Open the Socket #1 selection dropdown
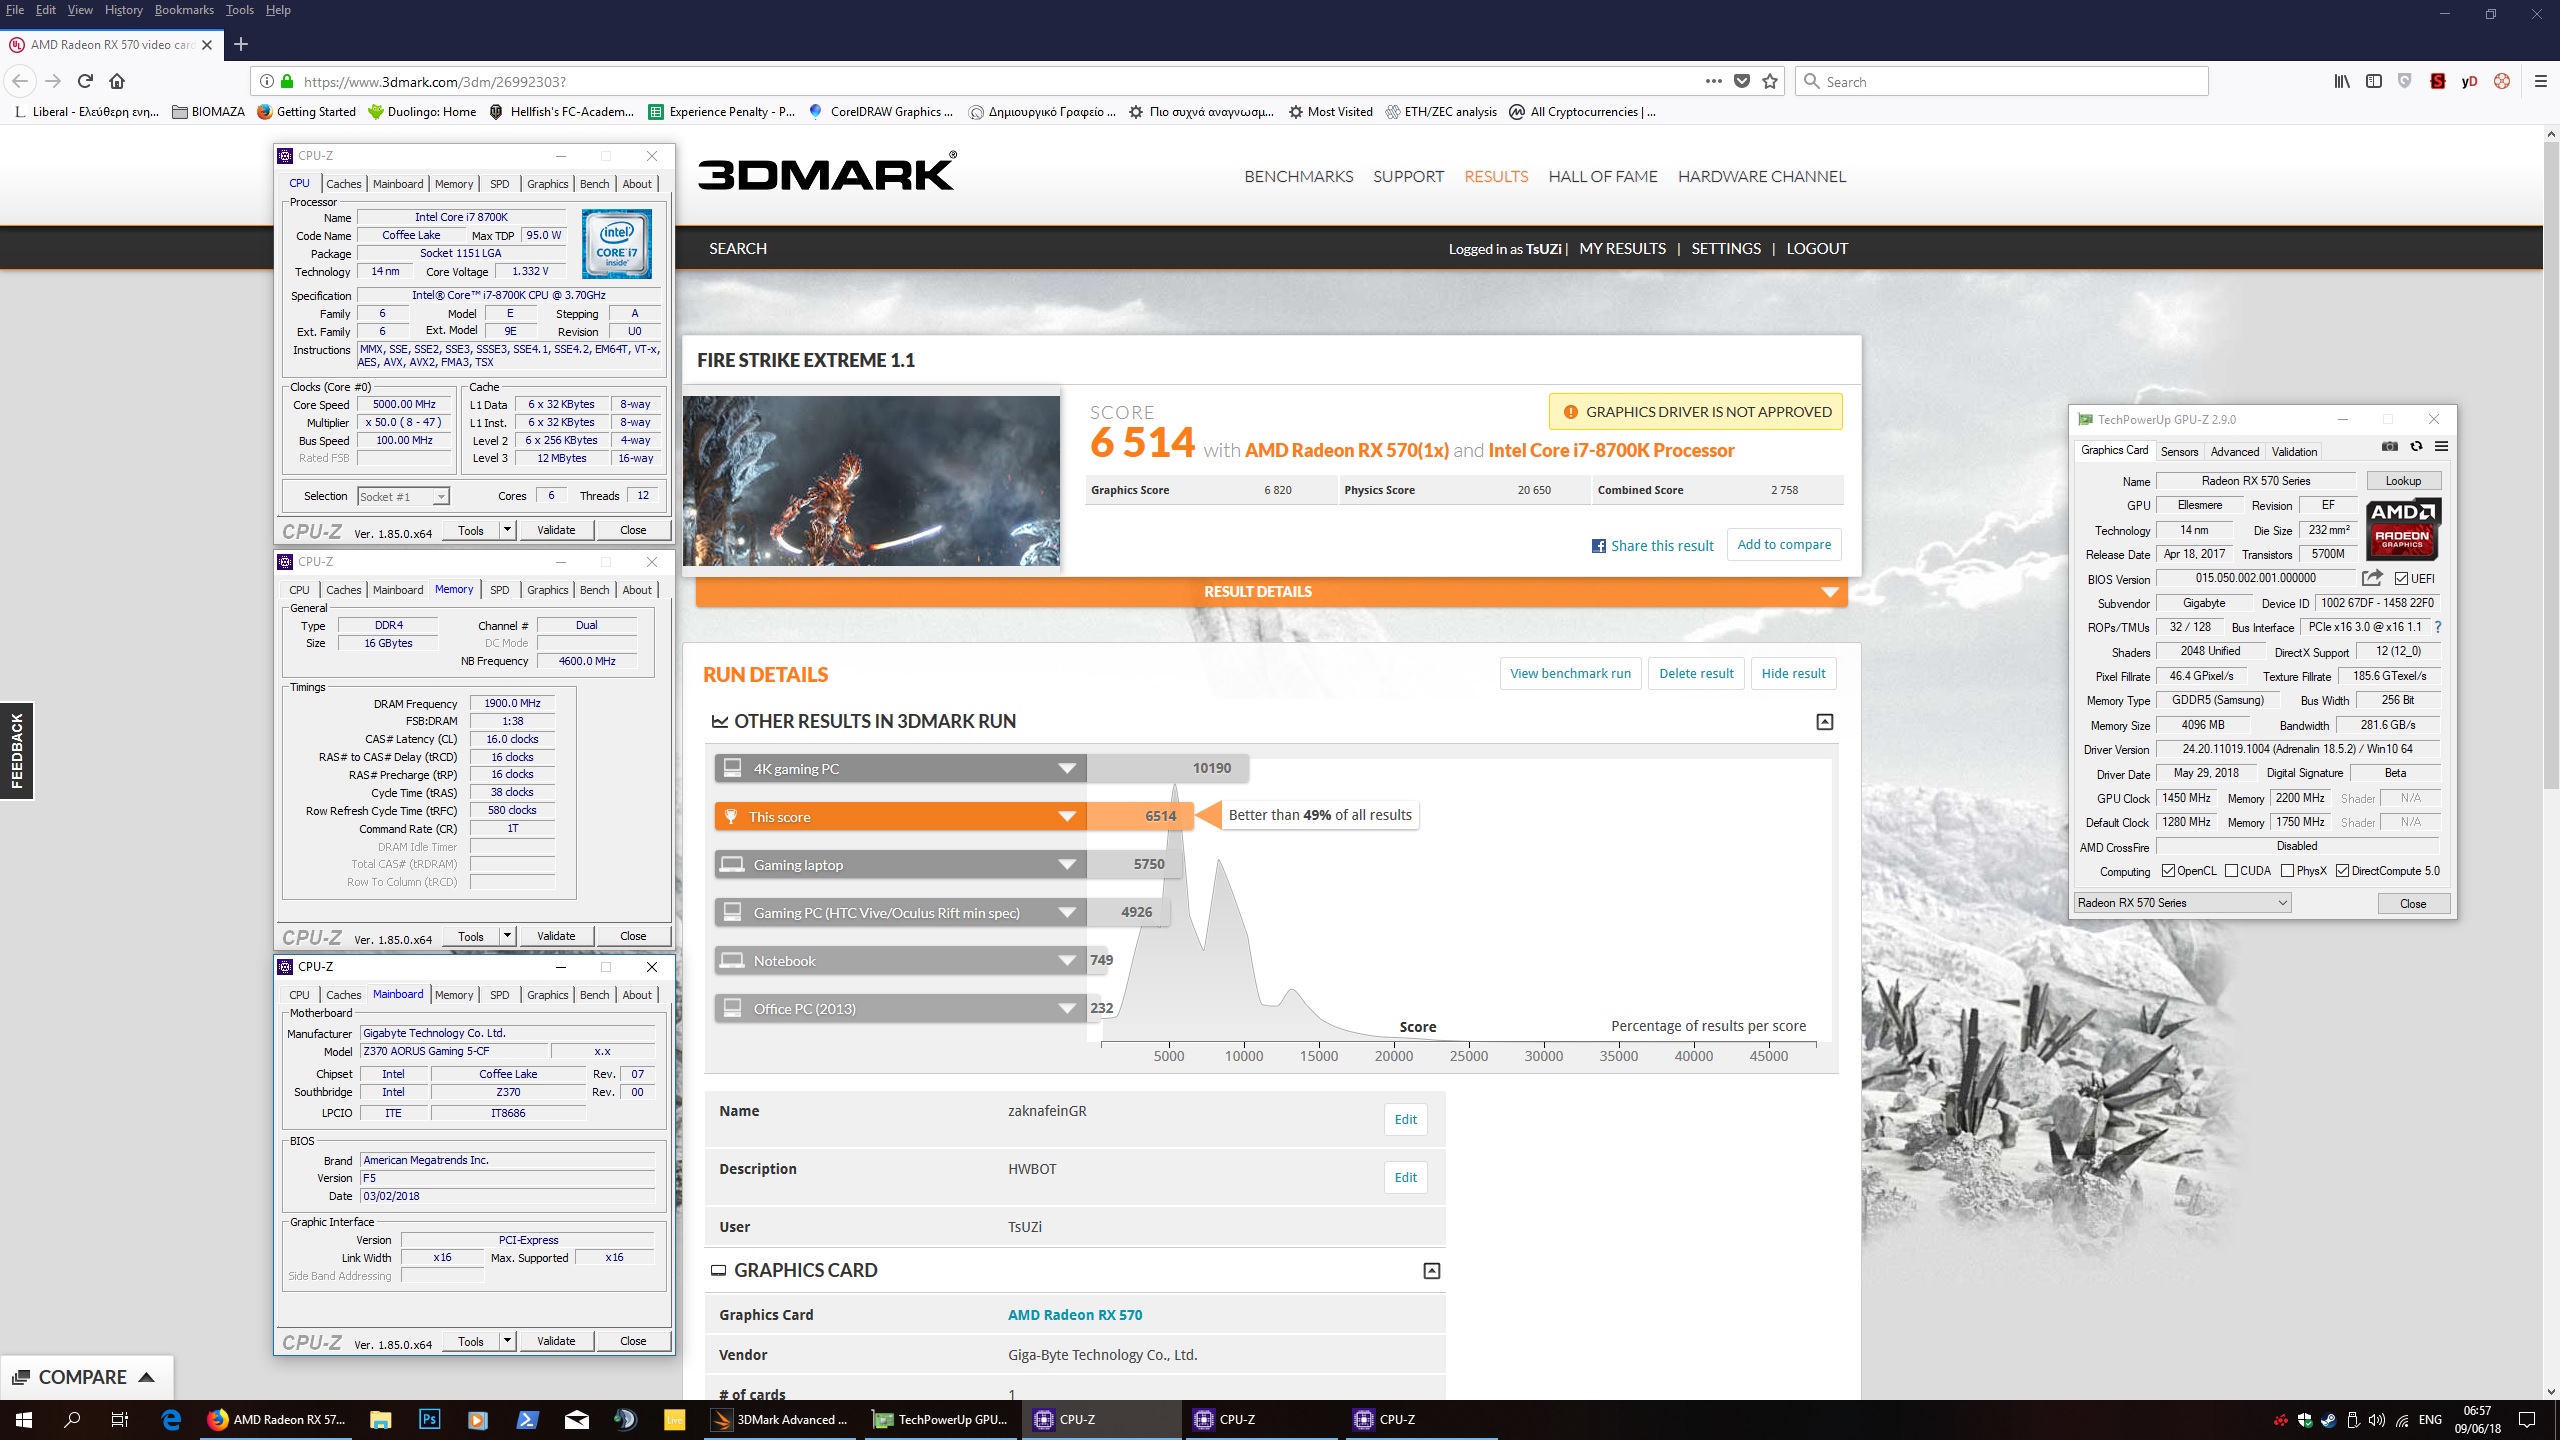 404,496
